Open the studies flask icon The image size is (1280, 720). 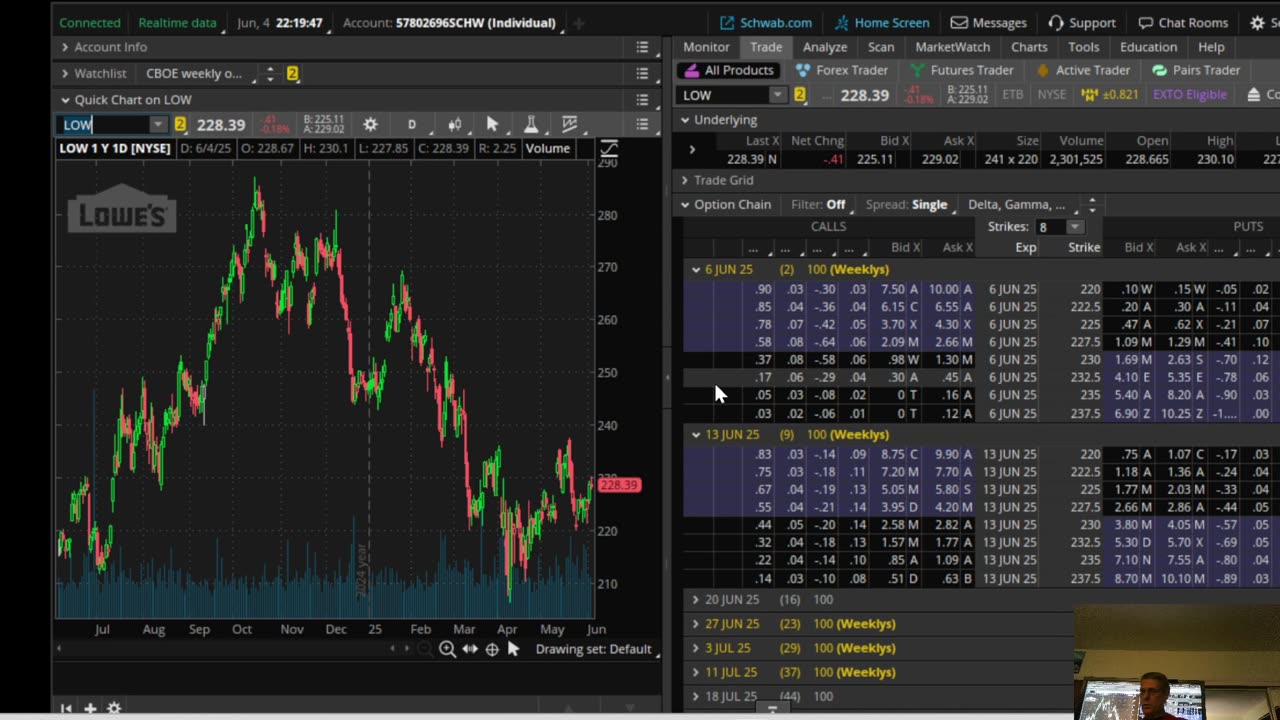pos(531,124)
